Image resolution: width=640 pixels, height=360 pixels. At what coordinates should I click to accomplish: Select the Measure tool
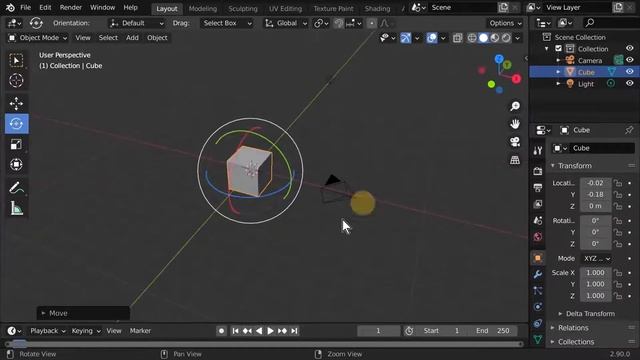pyautogui.click(x=16, y=209)
